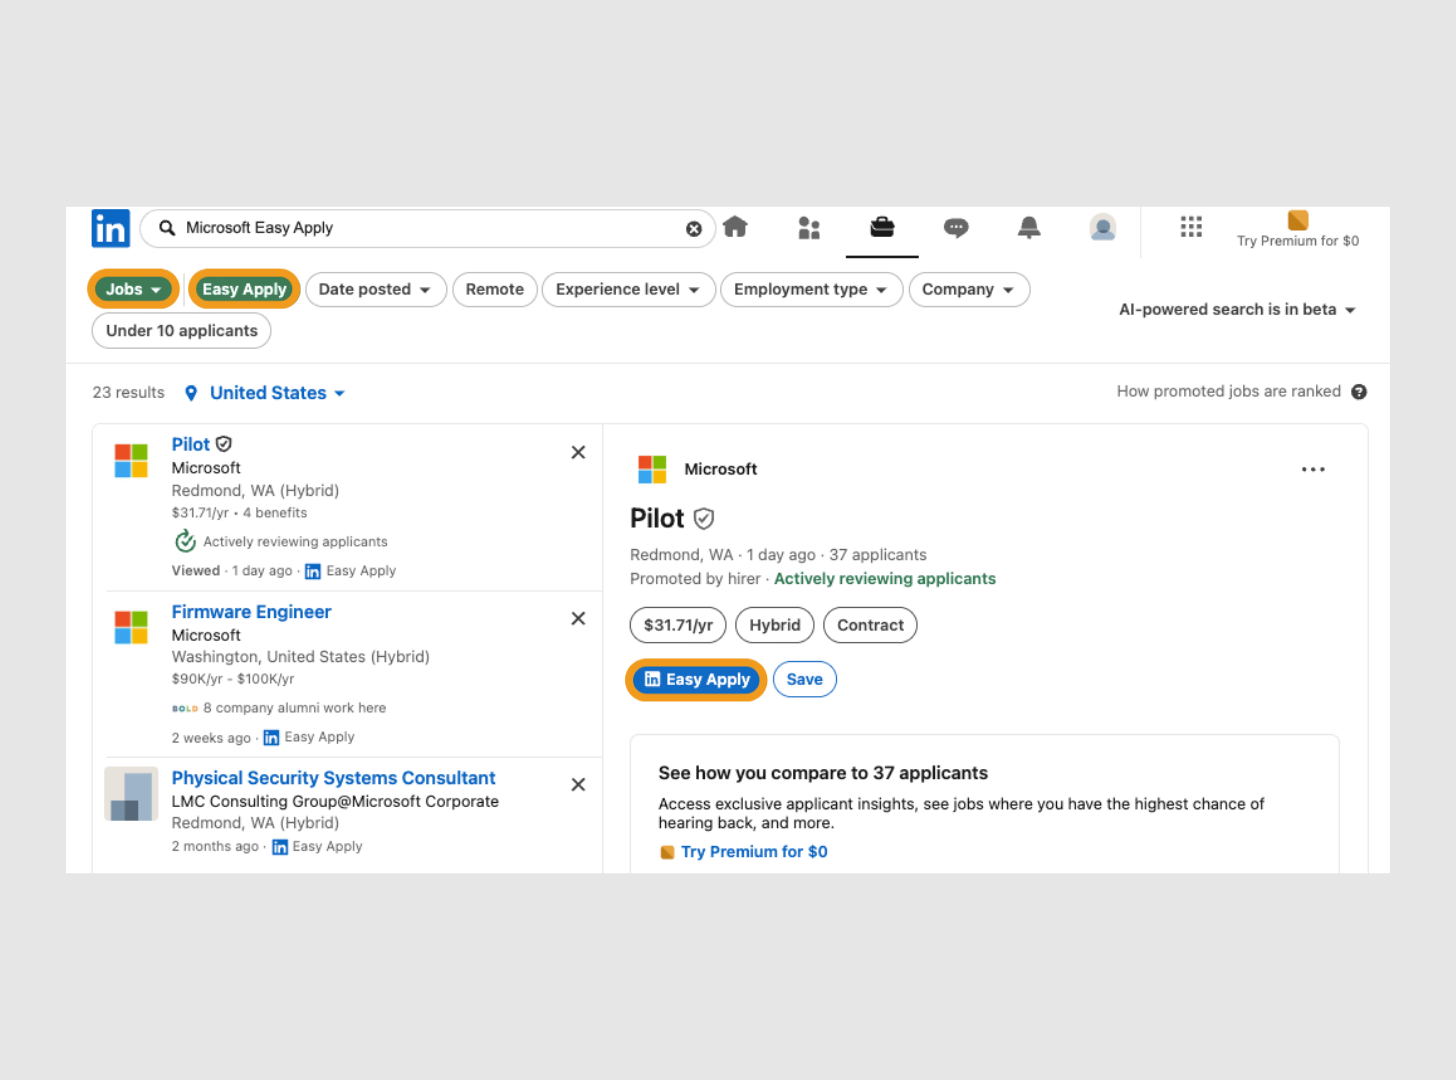Click Microsoft logo in Firmware Engineer listing
Viewport: 1456px width, 1080px height.
(x=131, y=628)
